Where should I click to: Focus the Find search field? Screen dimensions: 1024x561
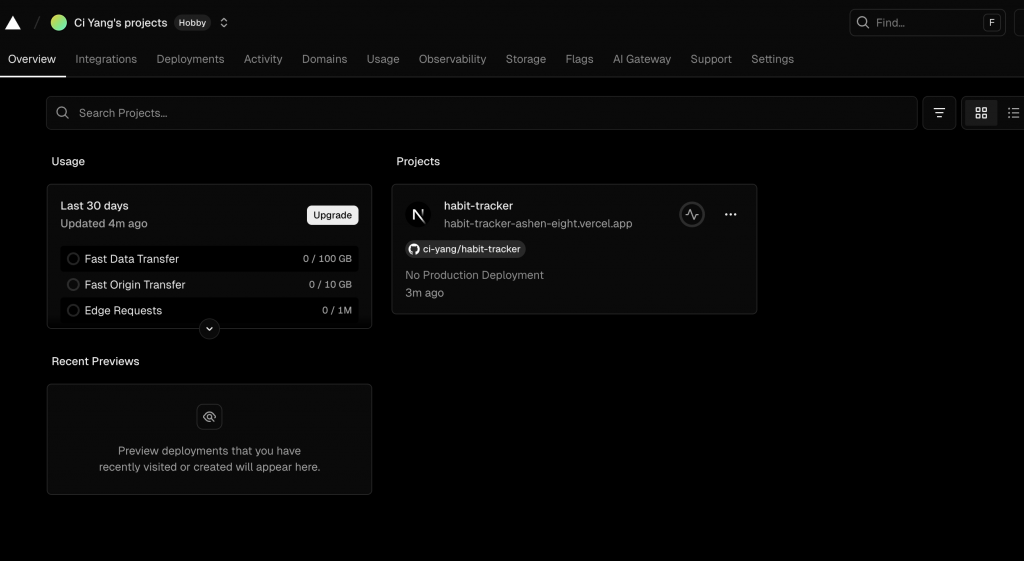click(x=927, y=23)
